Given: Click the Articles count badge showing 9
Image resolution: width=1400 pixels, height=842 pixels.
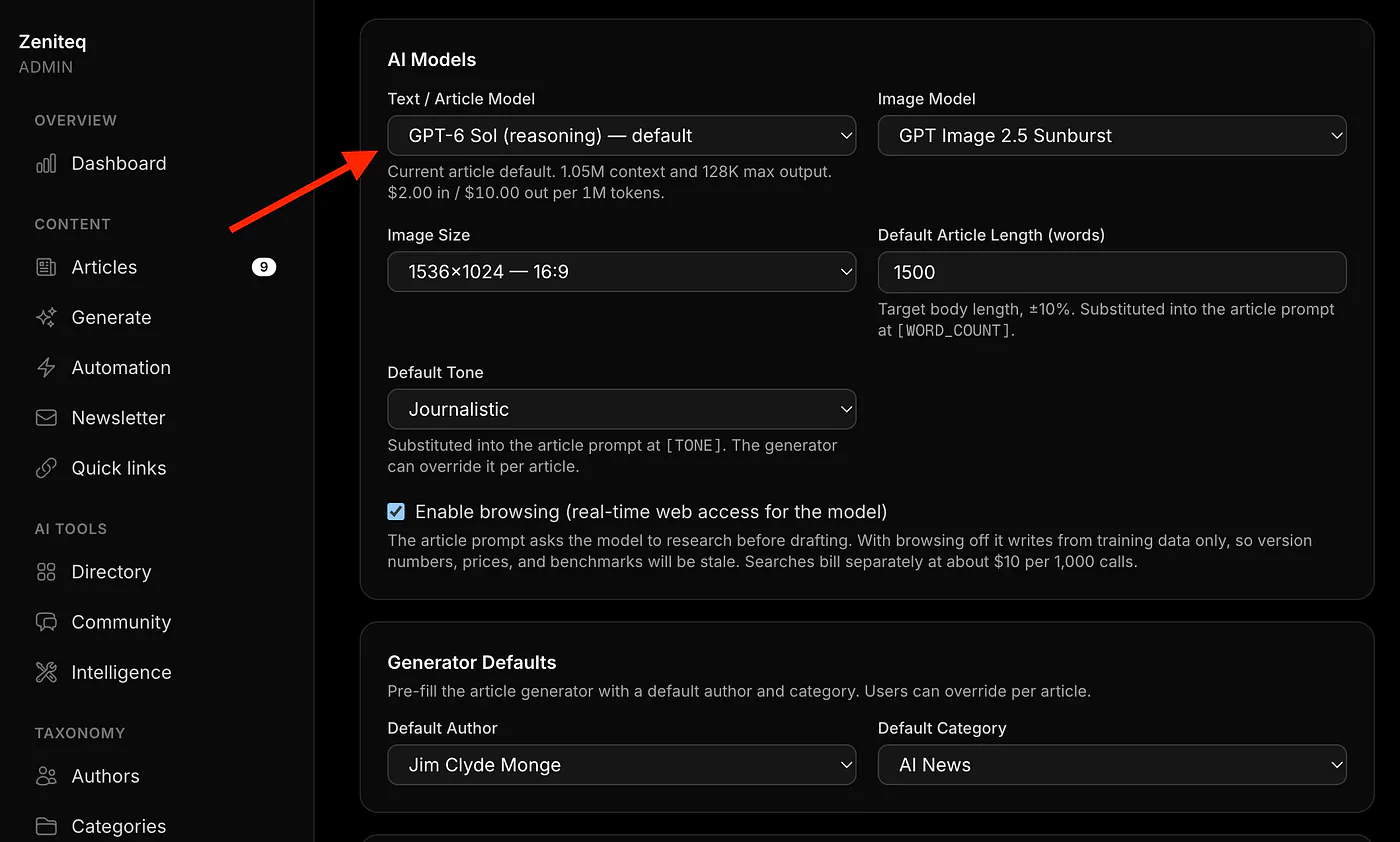Looking at the screenshot, I should (x=263, y=267).
